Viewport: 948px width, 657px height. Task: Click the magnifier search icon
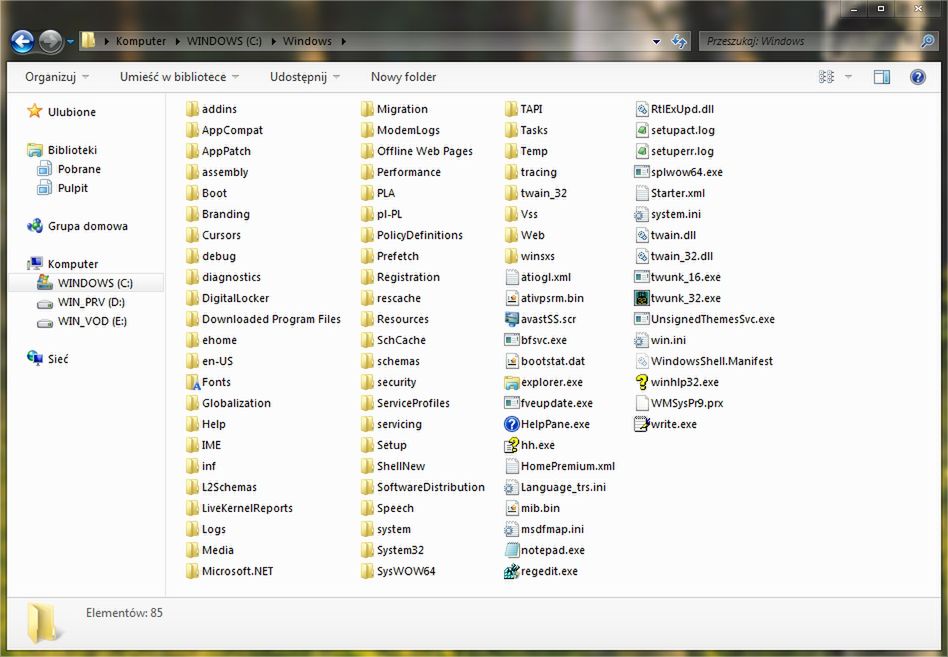[x=927, y=41]
